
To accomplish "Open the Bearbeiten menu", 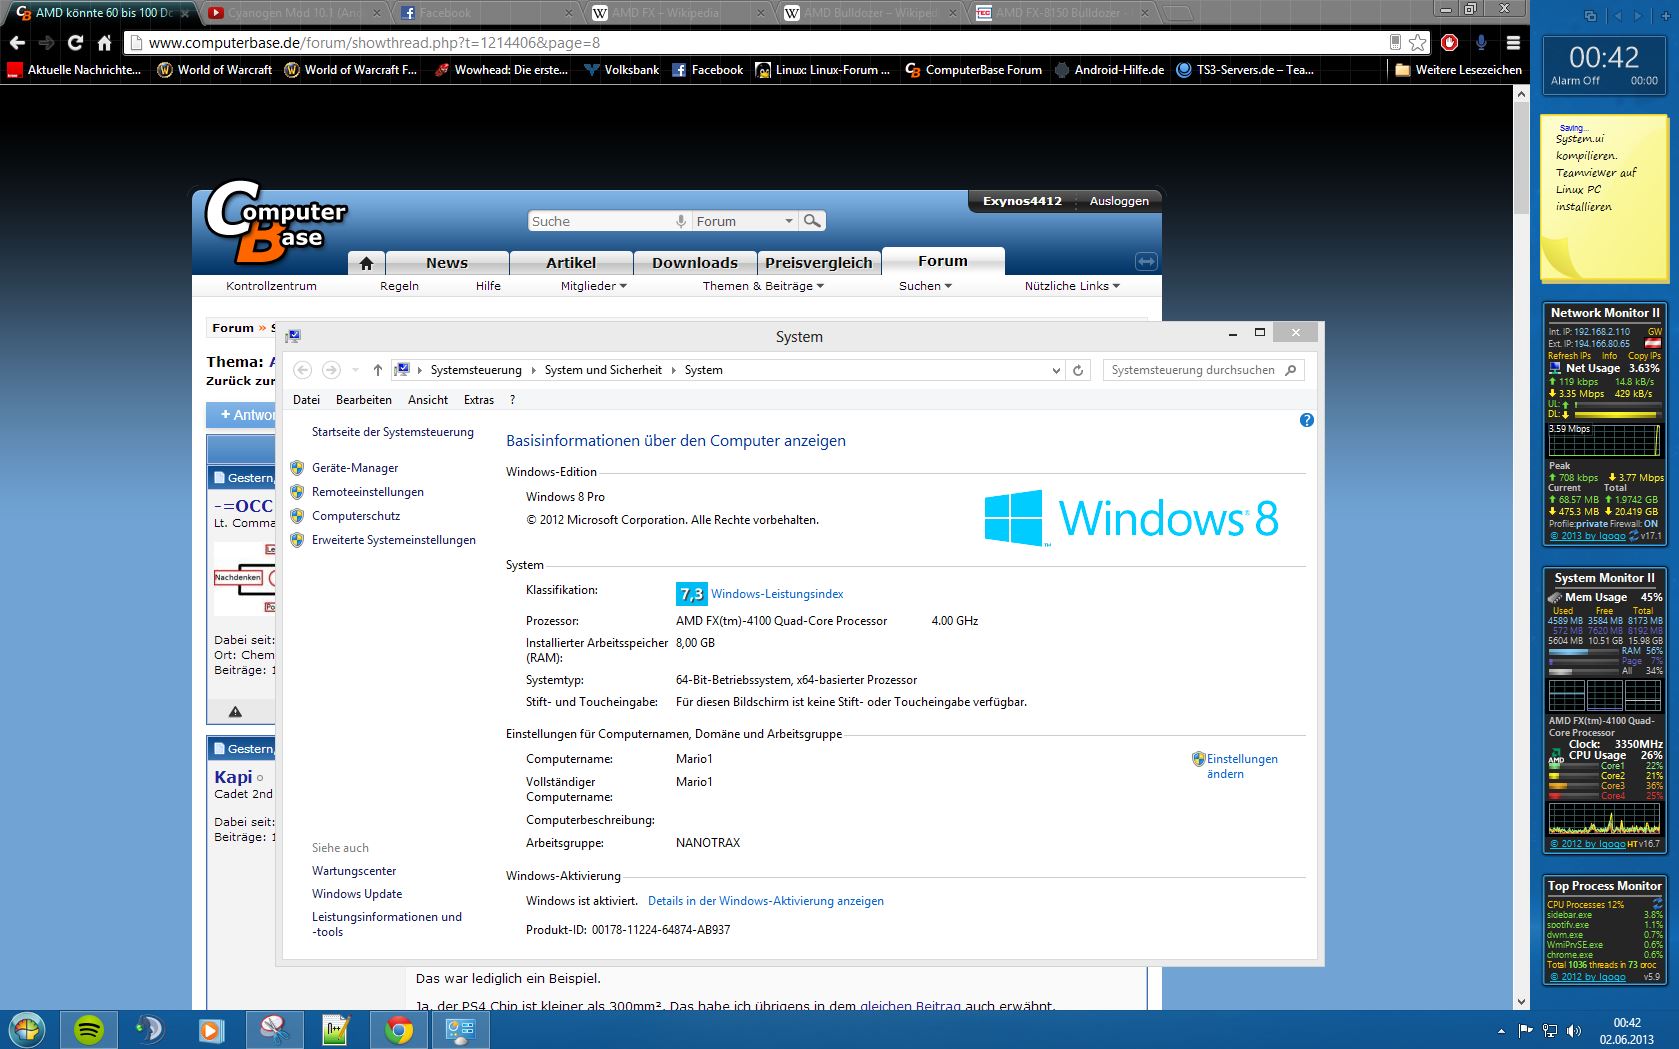I will coord(364,400).
